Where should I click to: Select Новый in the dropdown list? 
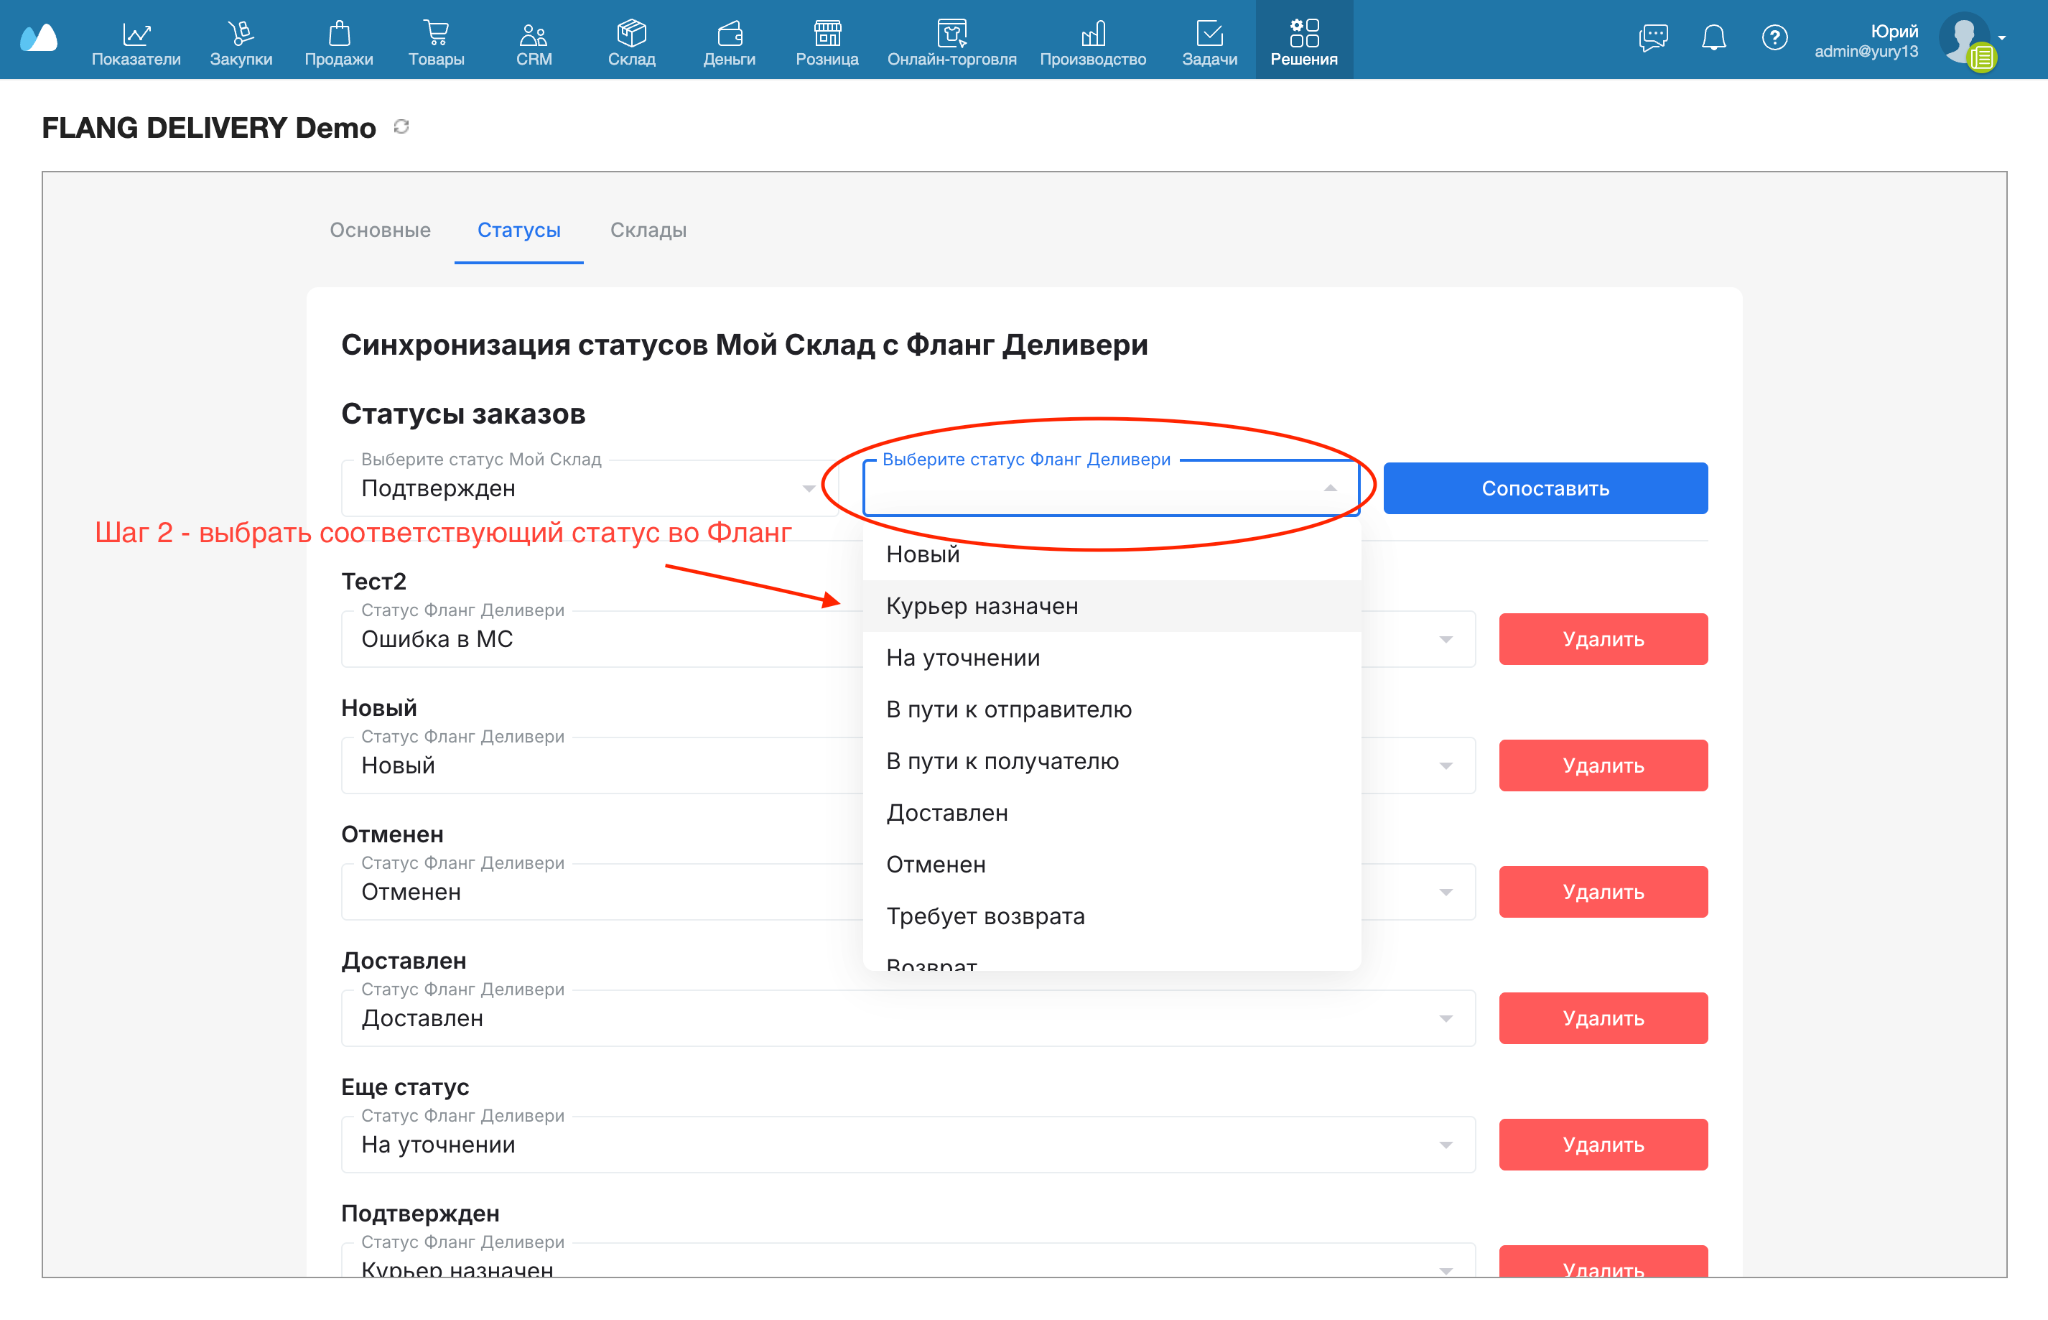[1112, 554]
